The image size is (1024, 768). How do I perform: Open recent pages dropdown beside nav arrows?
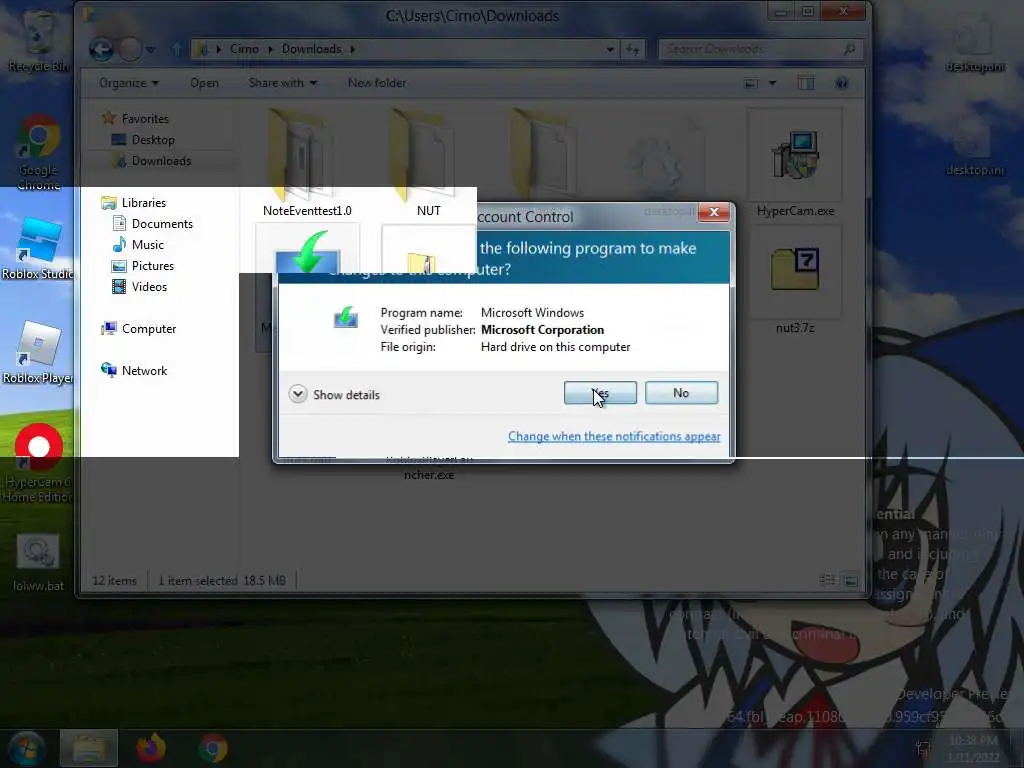click(151, 50)
